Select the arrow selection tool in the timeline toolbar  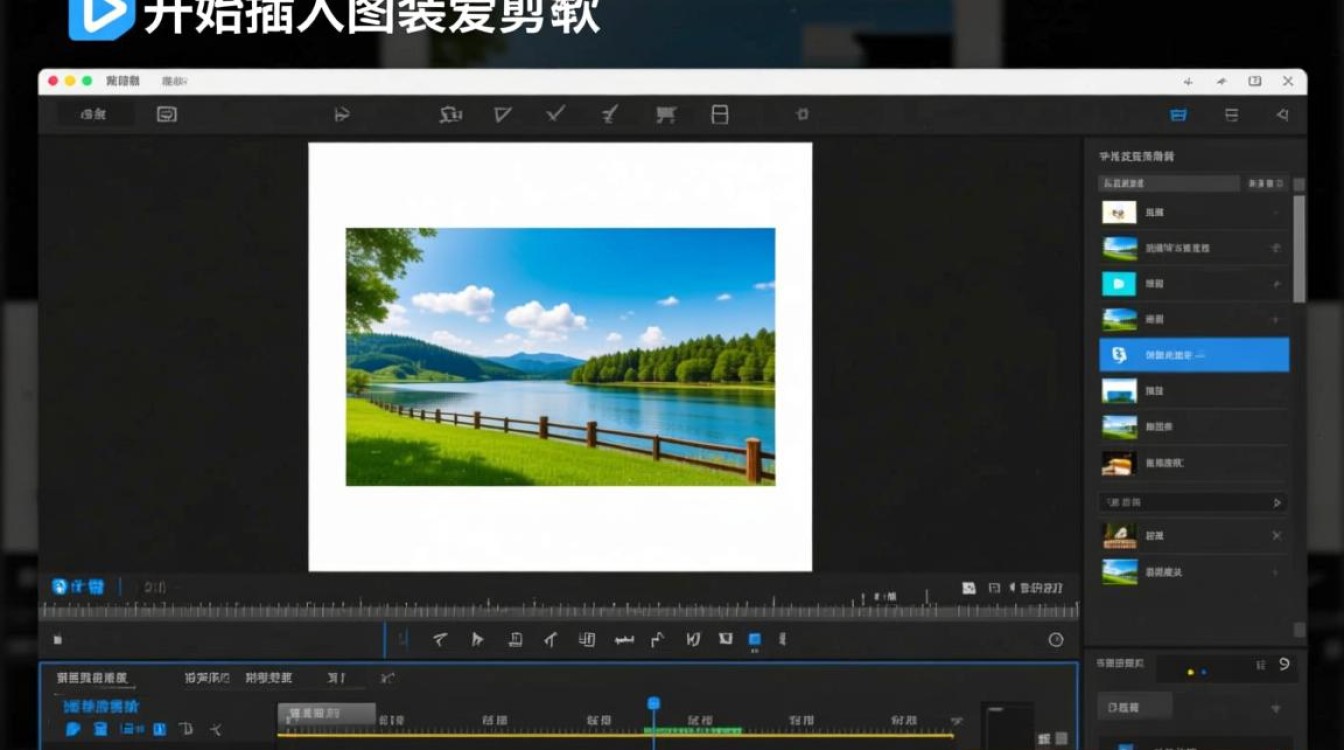click(x=477, y=640)
